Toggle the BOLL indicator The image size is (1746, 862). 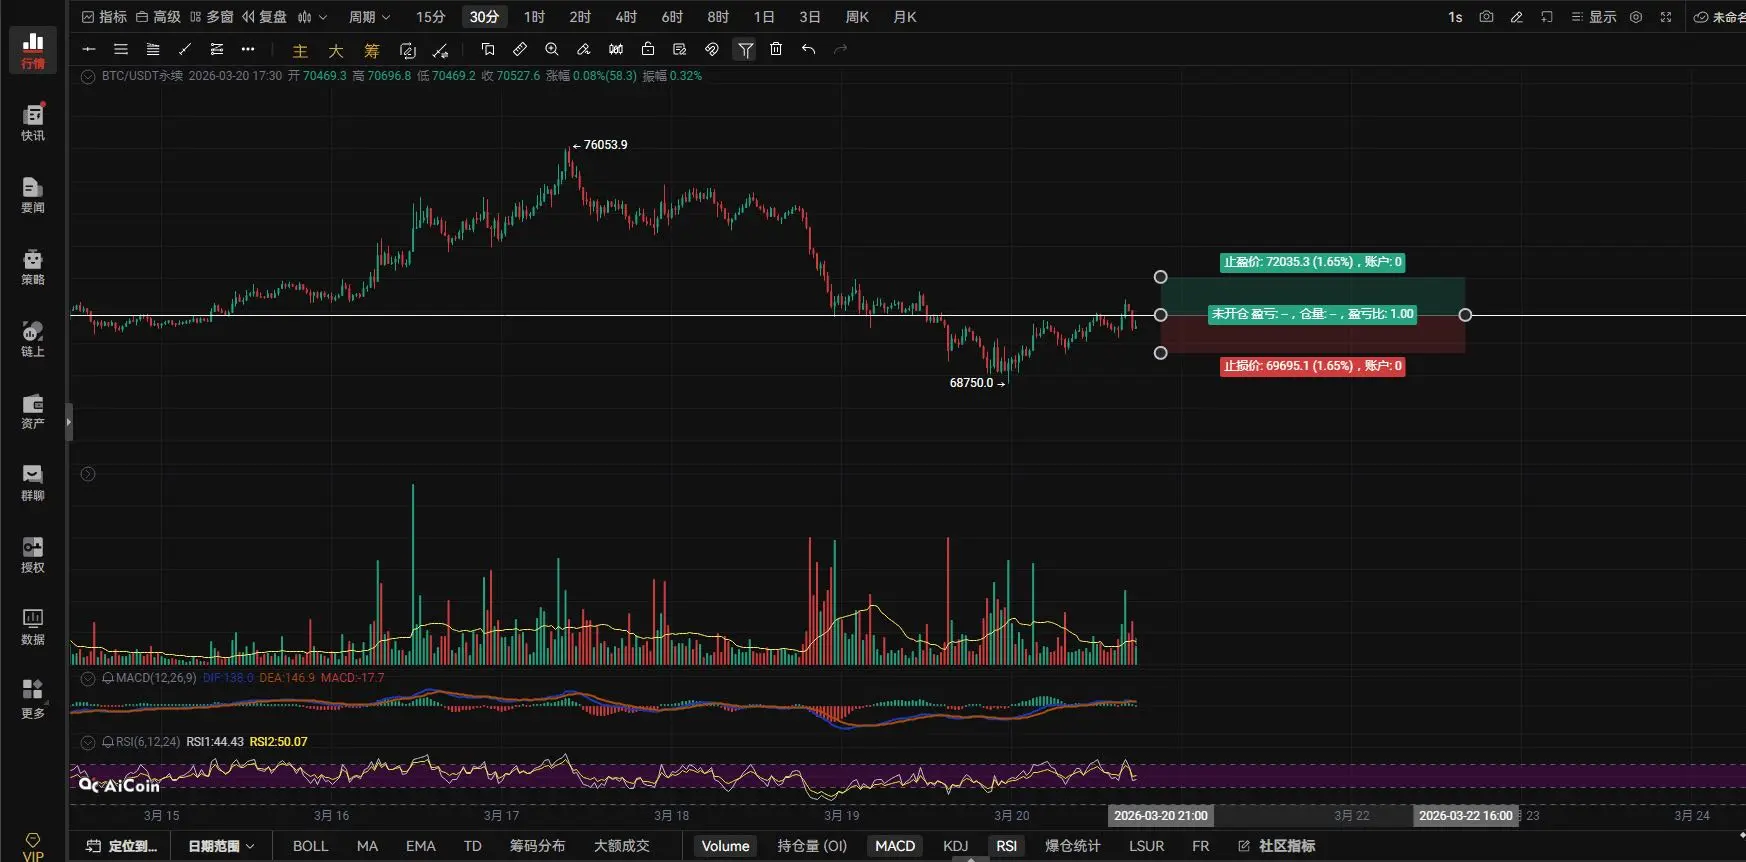point(310,846)
